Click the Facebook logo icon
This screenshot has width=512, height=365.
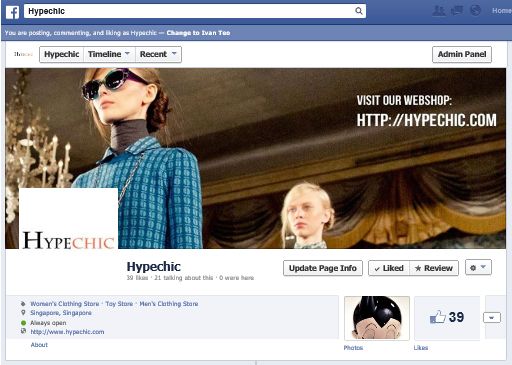pos(12,12)
